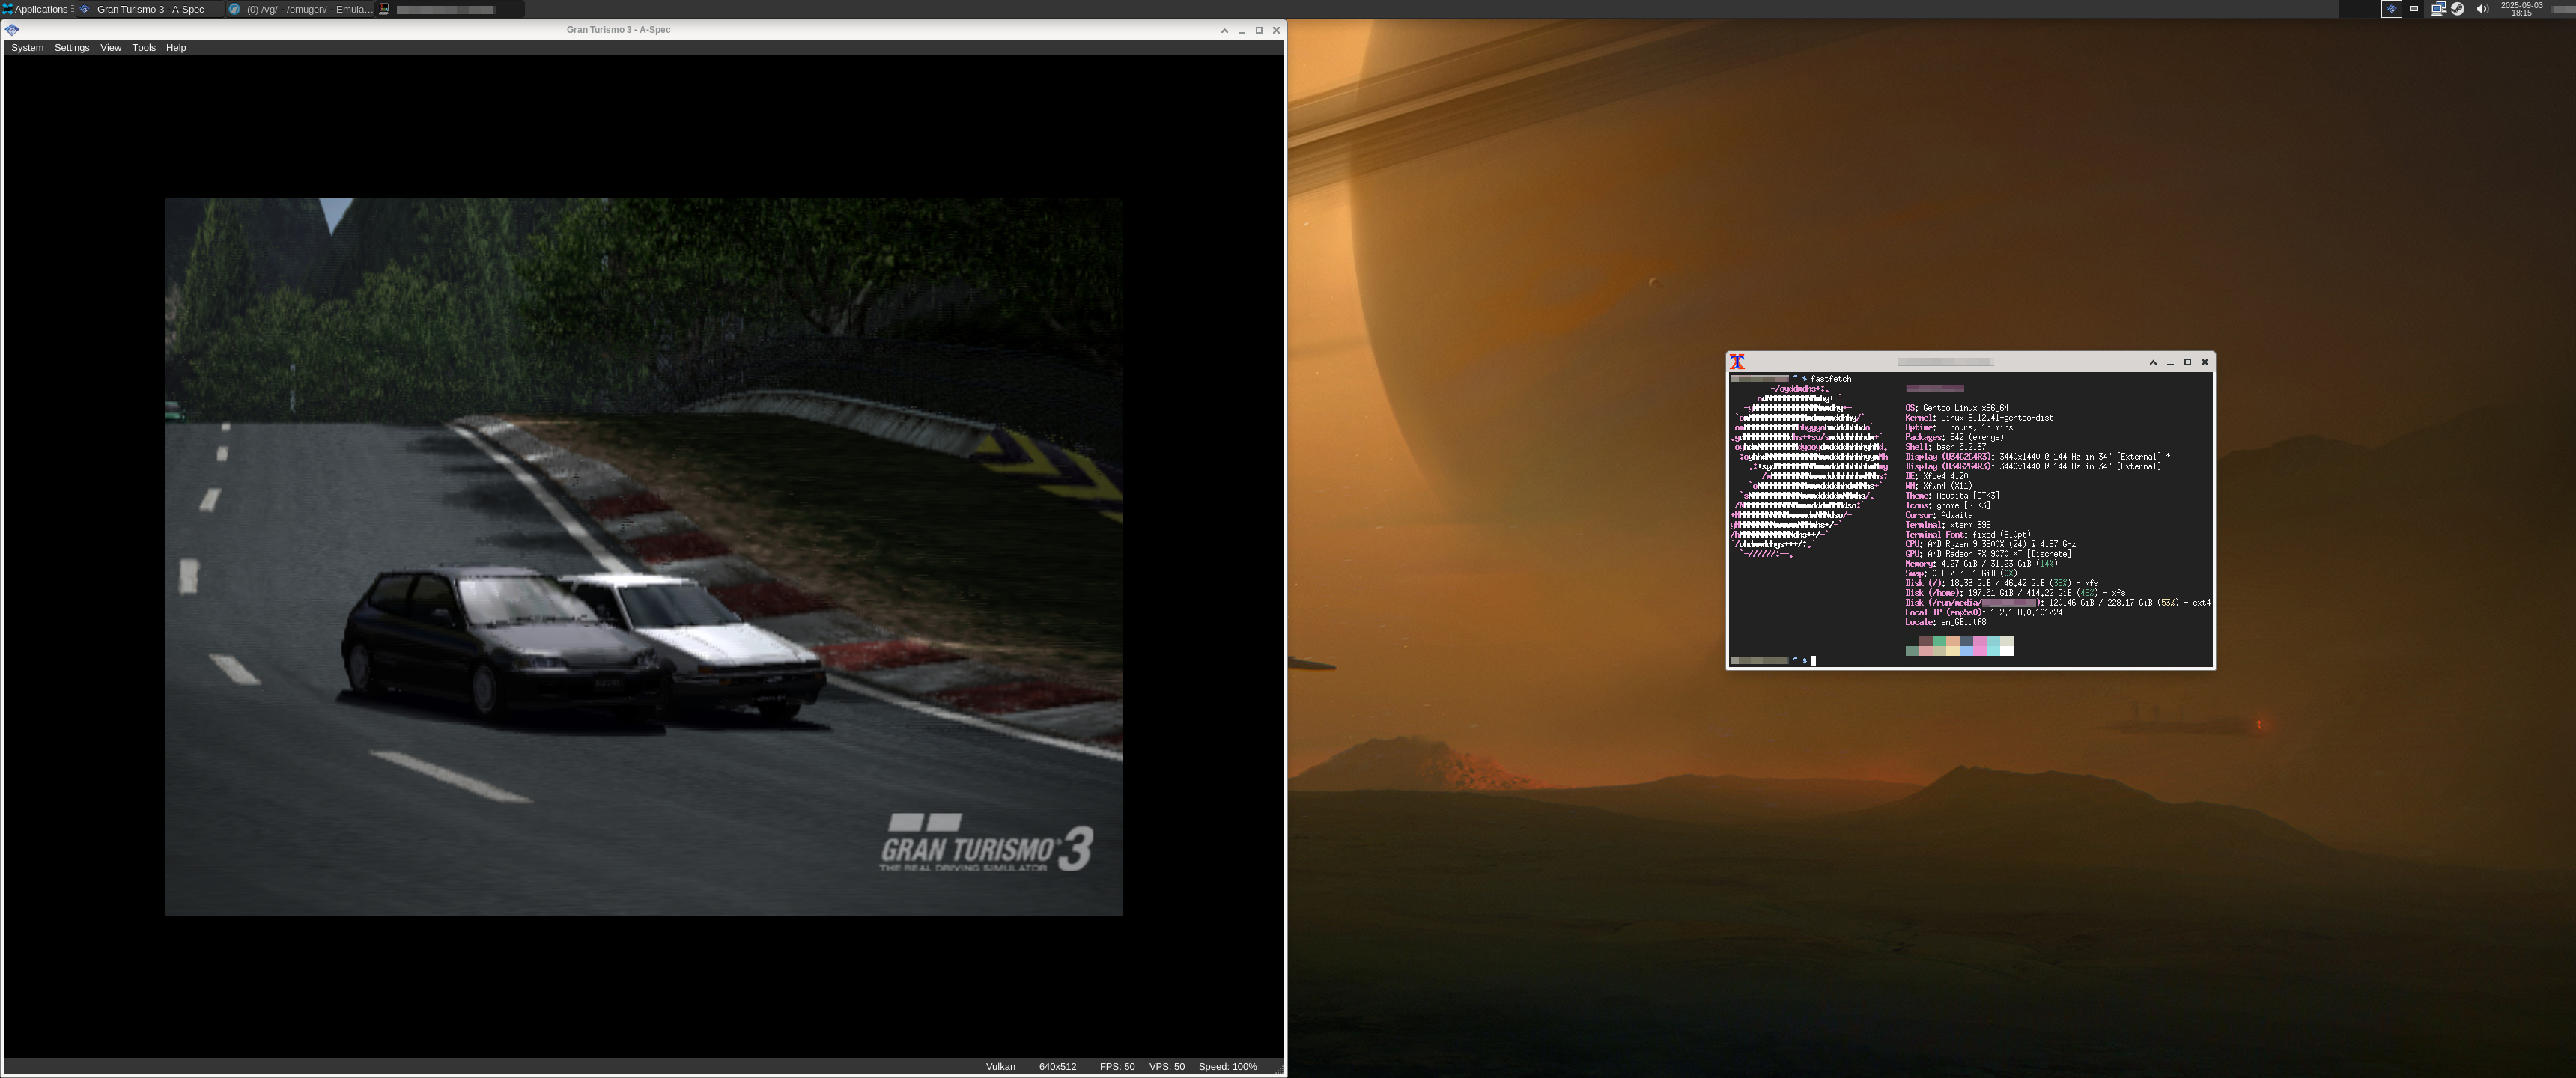Click the fastfetch color palette strip
Viewport: 2576px width, 1078px height.
(x=1959, y=646)
